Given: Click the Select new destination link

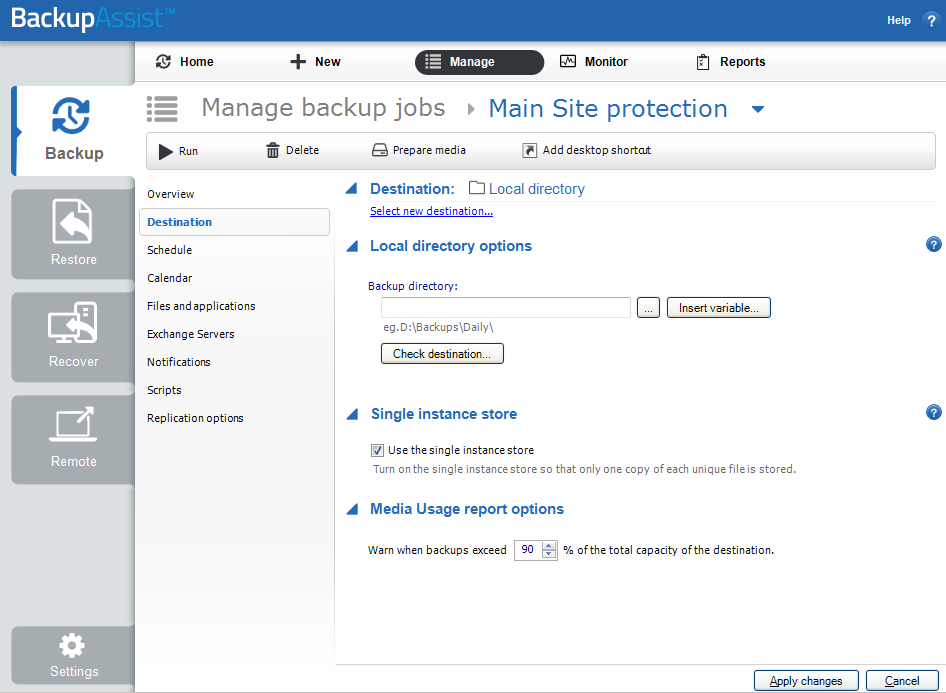Looking at the screenshot, I should coord(431,211).
